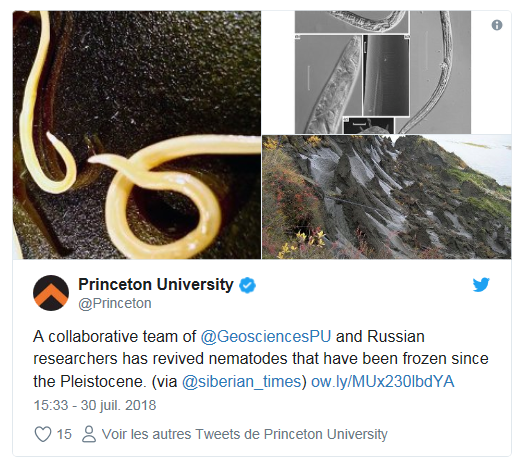Click the info icon above the photos
Image resolution: width=525 pixels, height=467 pixels.
click(497, 25)
